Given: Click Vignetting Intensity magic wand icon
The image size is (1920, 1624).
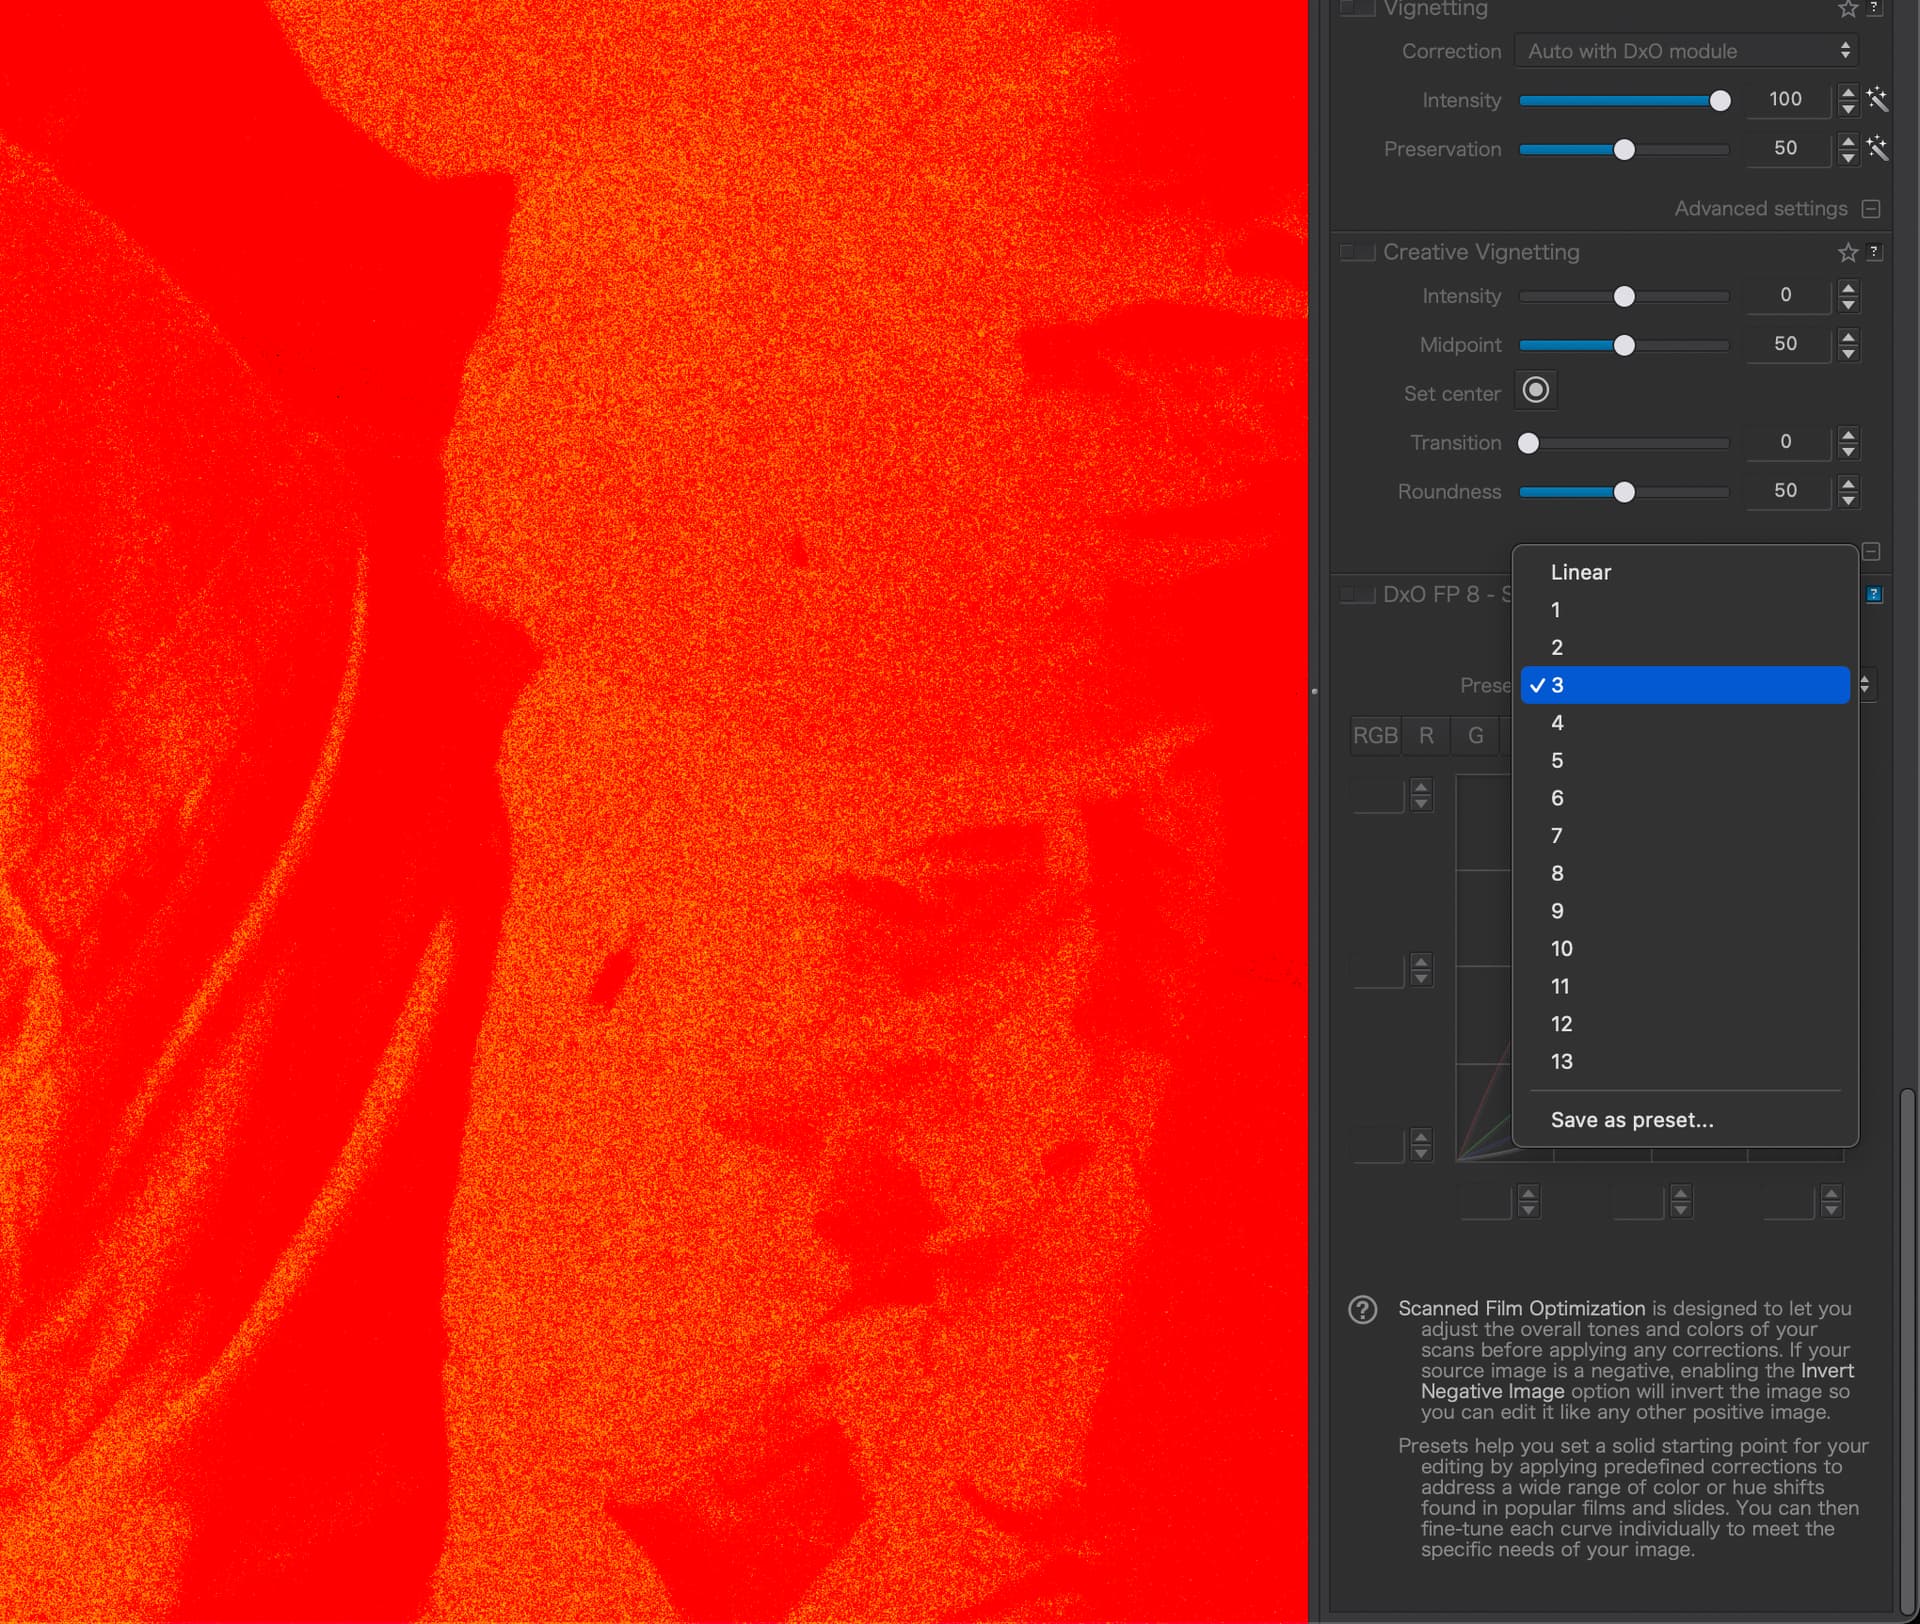Looking at the screenshot, I should tap(1876, 99).
